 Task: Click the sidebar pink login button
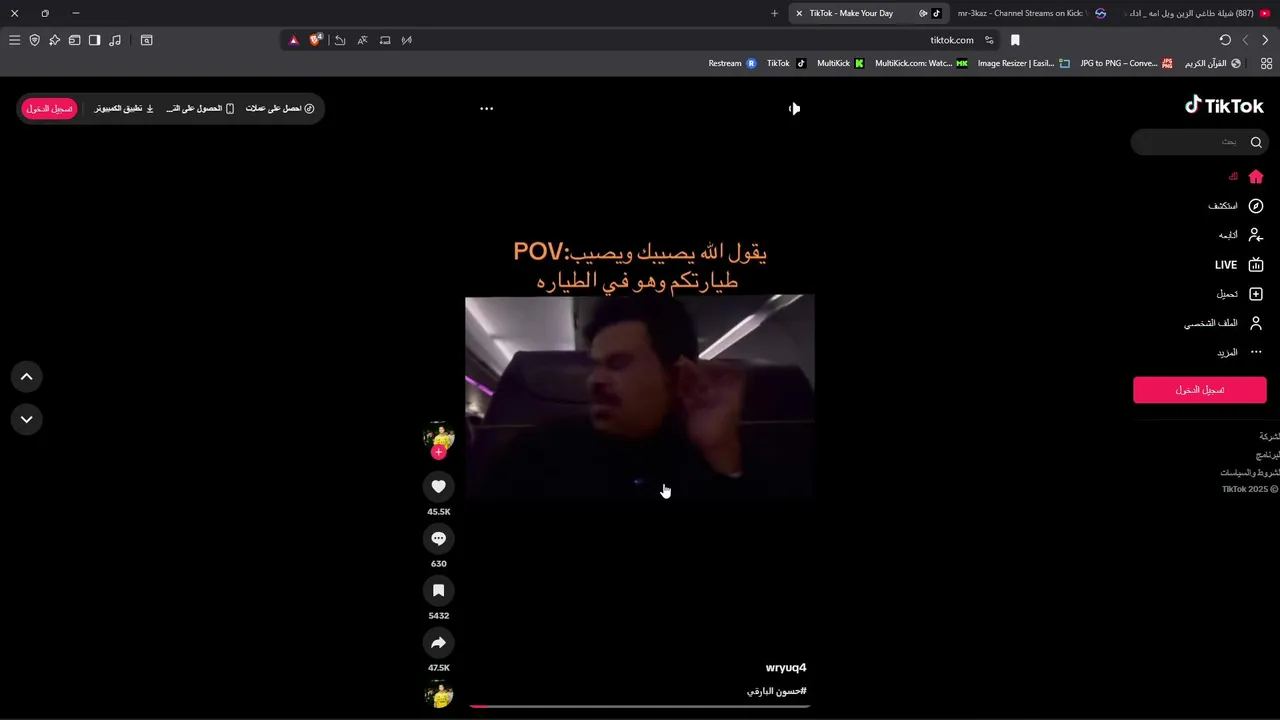[1199, 390]
